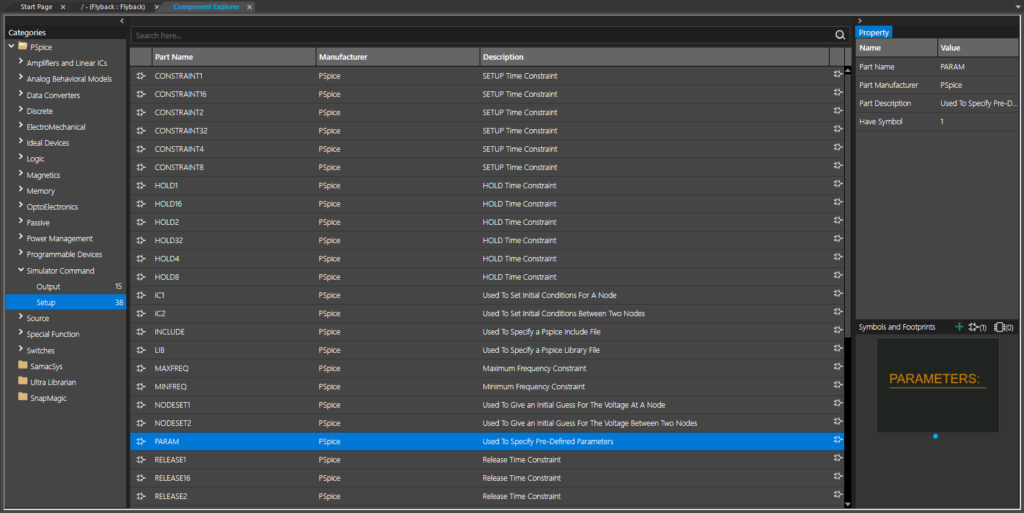Collapse the Categories panel with the arrow
The height and width of the screenshot is (513, 1024).
click(x=121, y=21)
